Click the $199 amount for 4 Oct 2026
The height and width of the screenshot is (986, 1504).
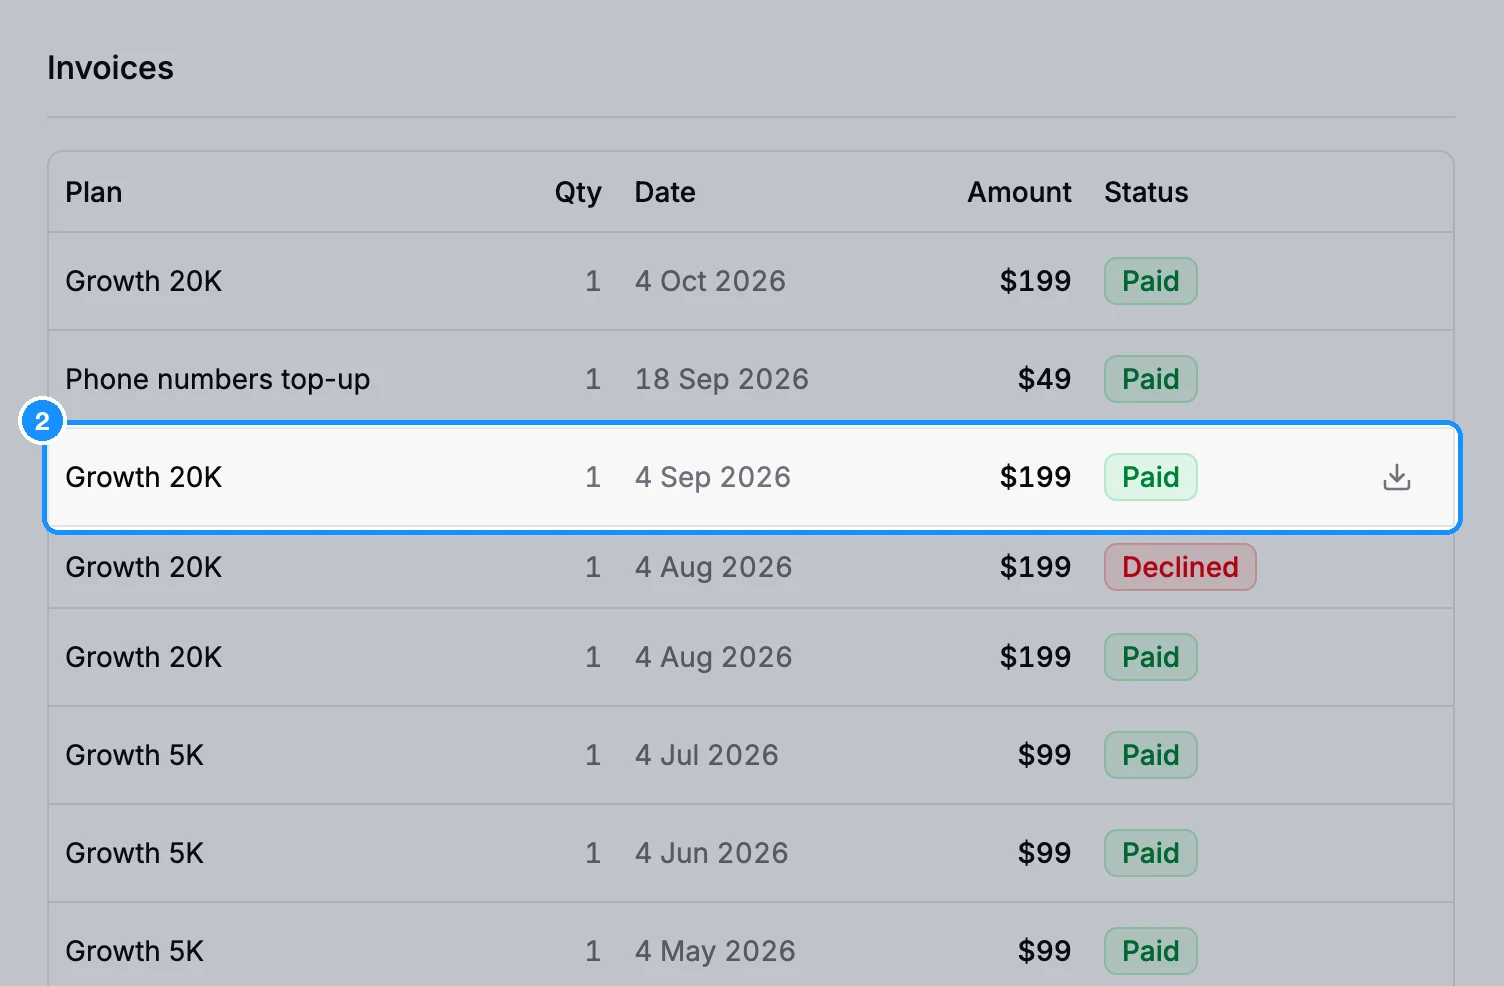pyautogui.click(x=1035, y=281)
